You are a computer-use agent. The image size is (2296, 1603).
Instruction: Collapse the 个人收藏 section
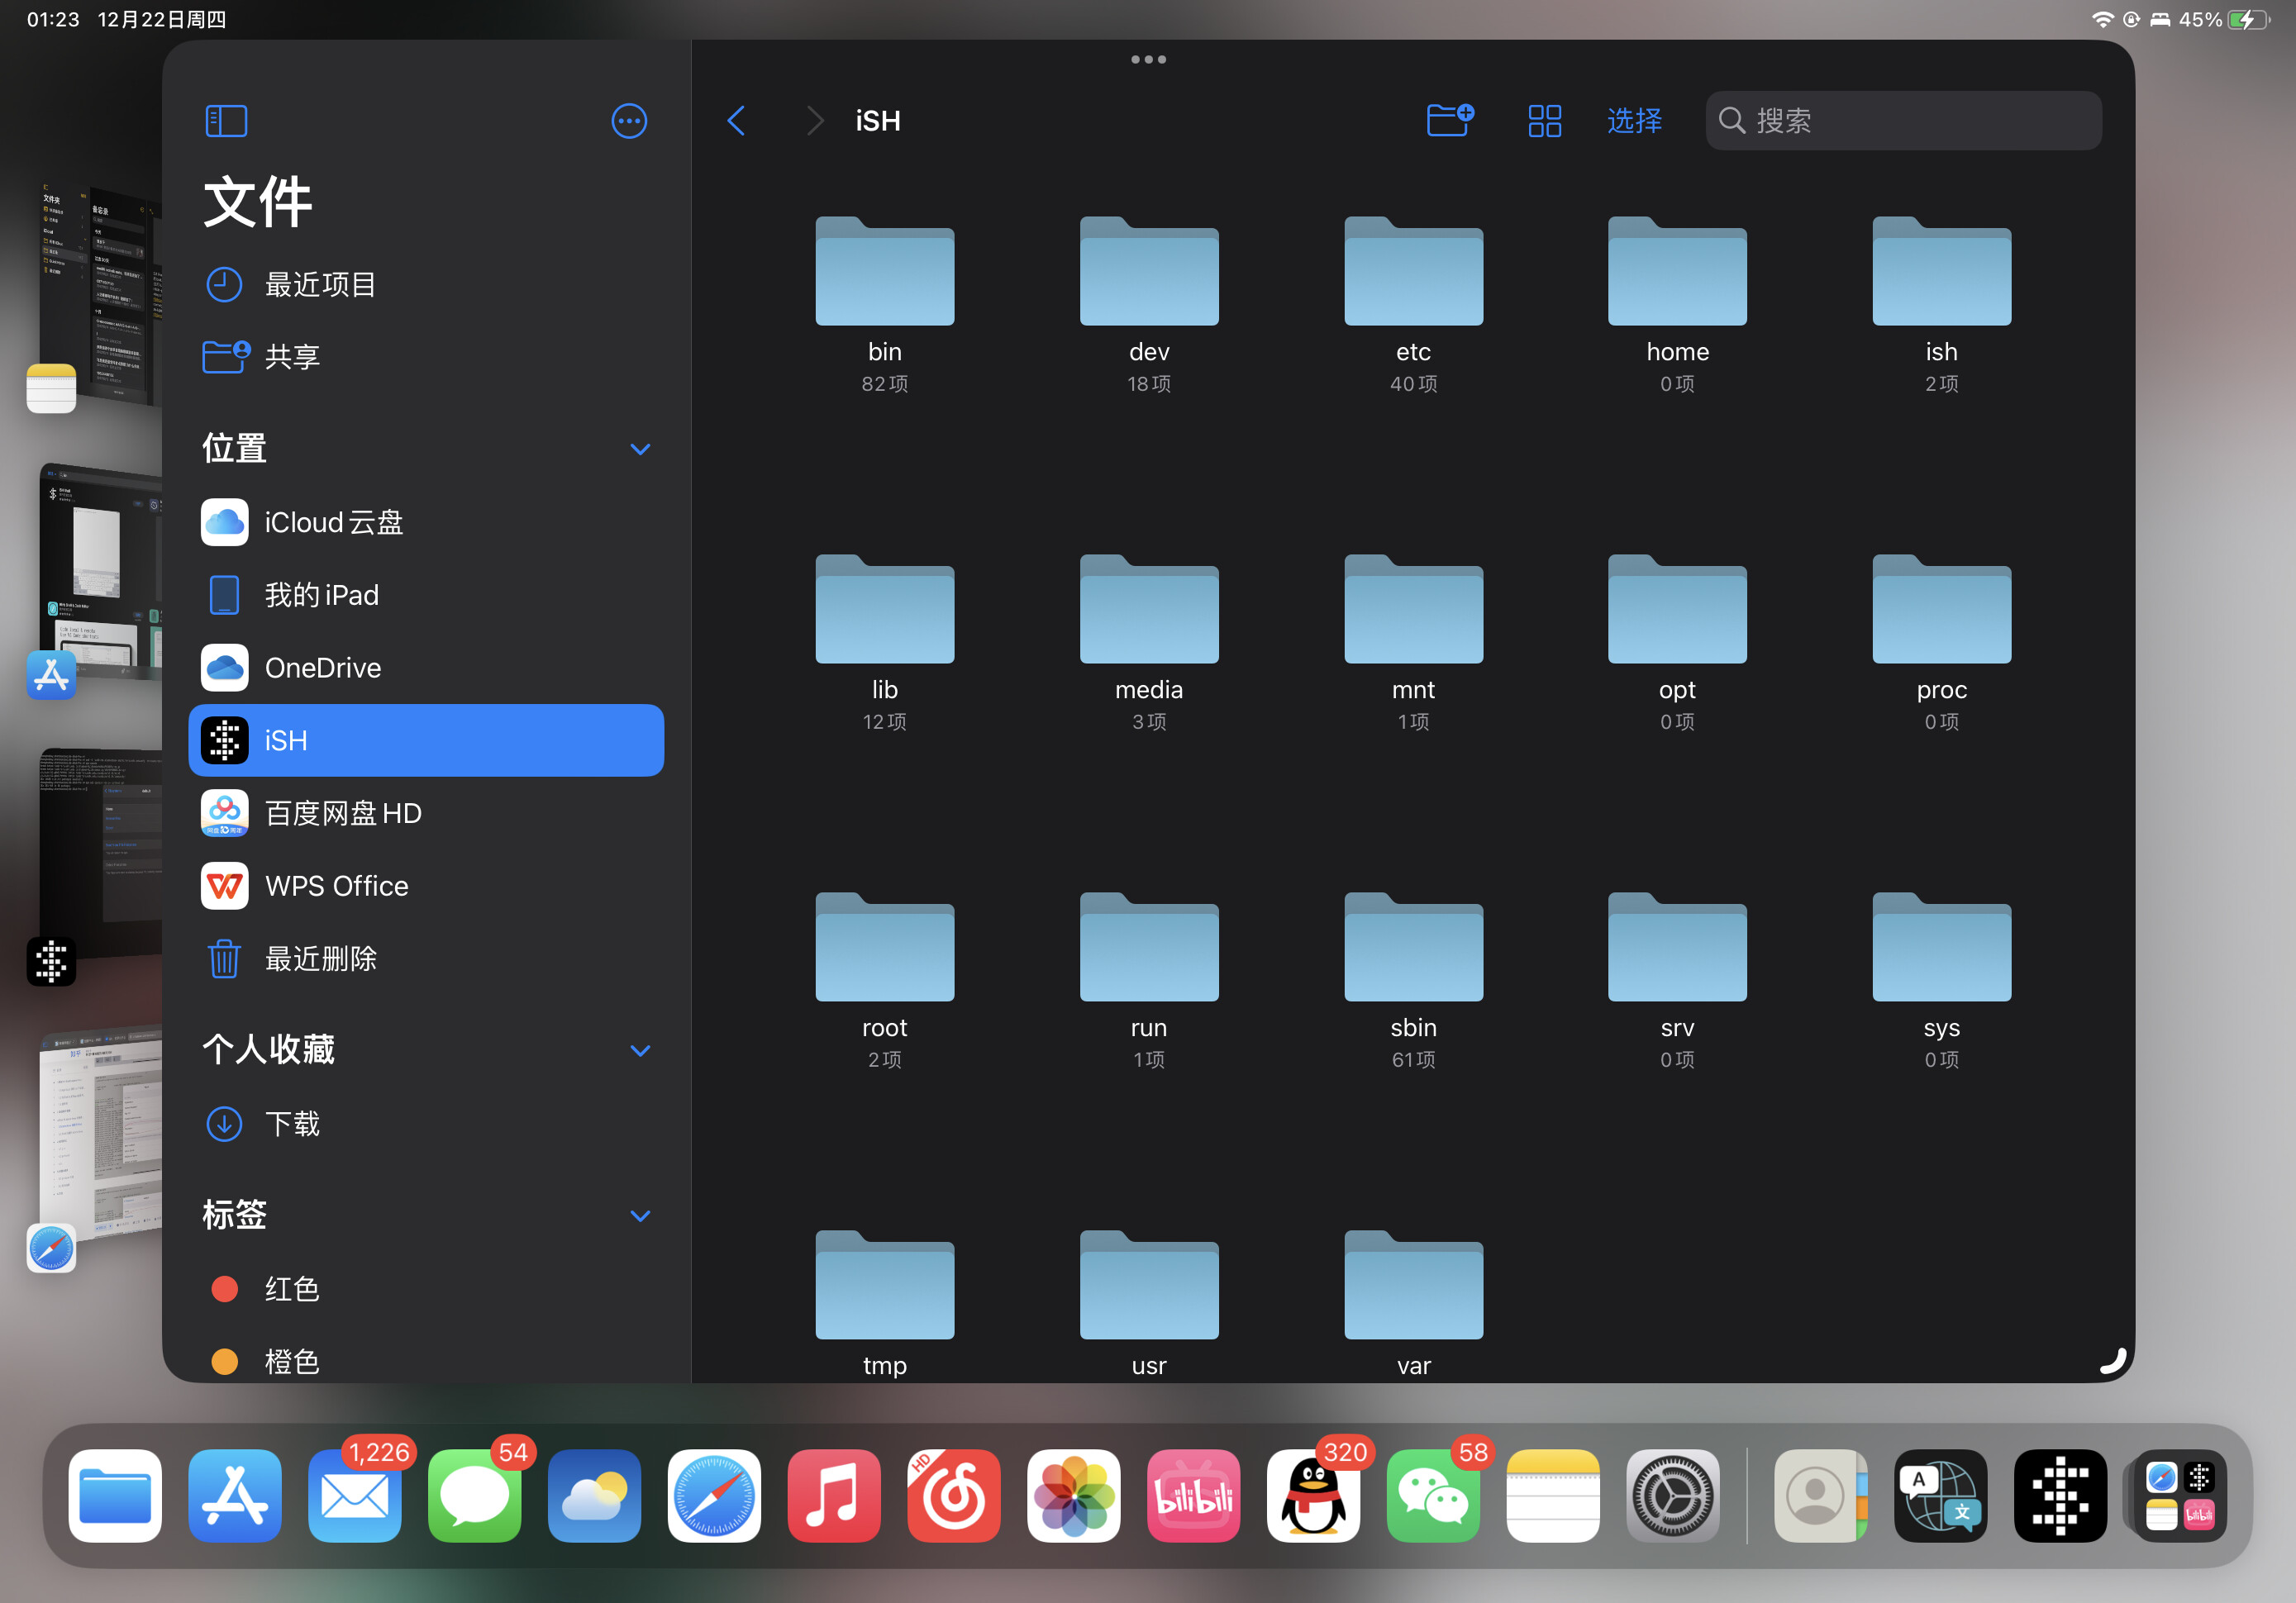[640, 1051]
